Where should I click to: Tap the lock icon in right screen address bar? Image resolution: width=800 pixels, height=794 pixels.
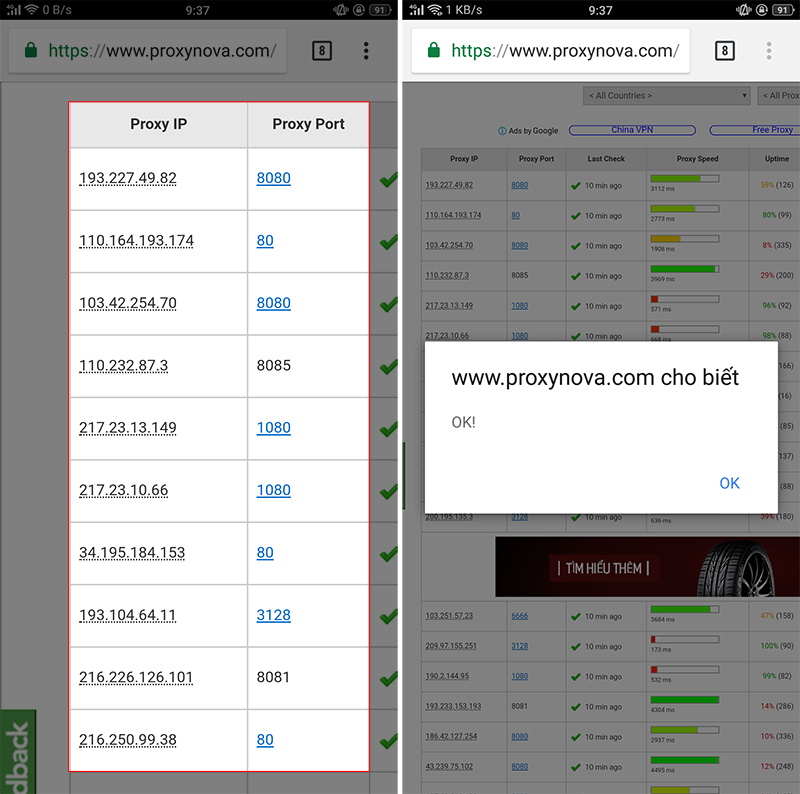coord(434,50)
